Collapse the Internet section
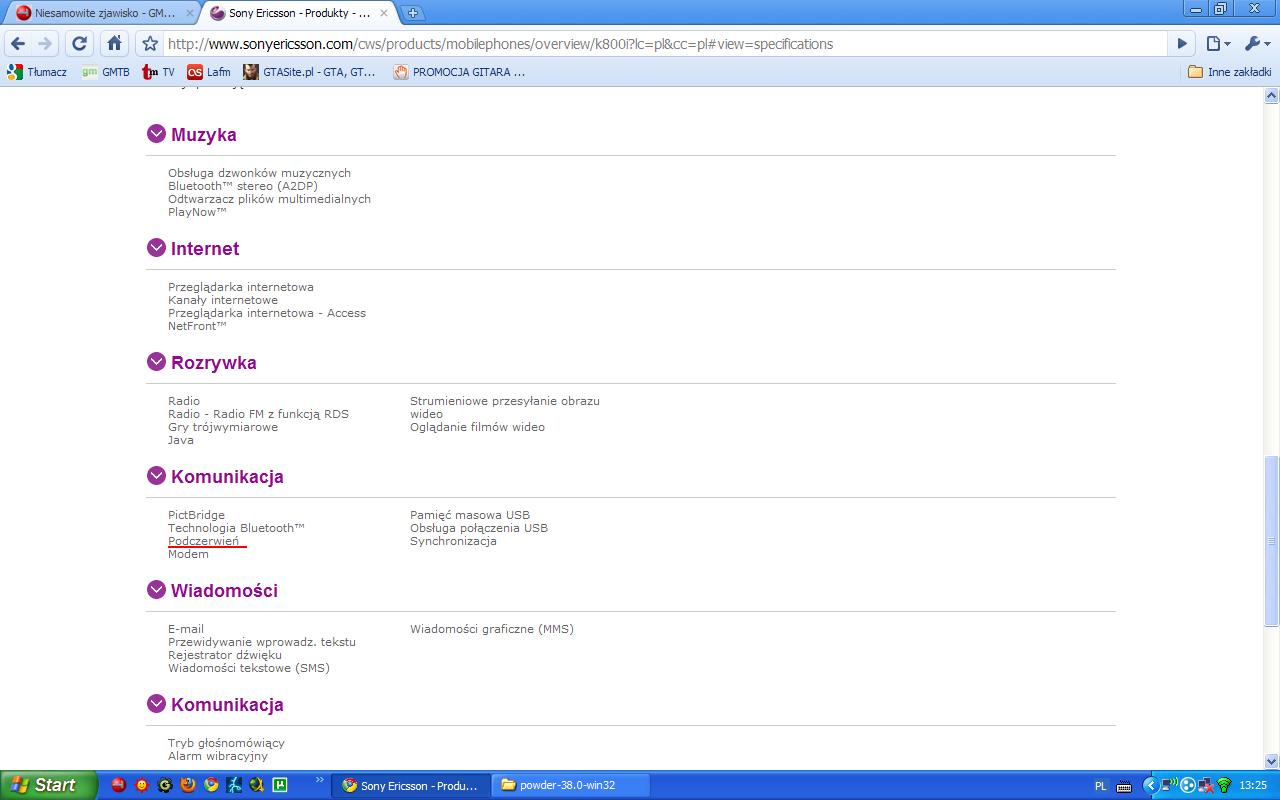The width and height of the screenshot is (1280, 800). tap(156, 248)
